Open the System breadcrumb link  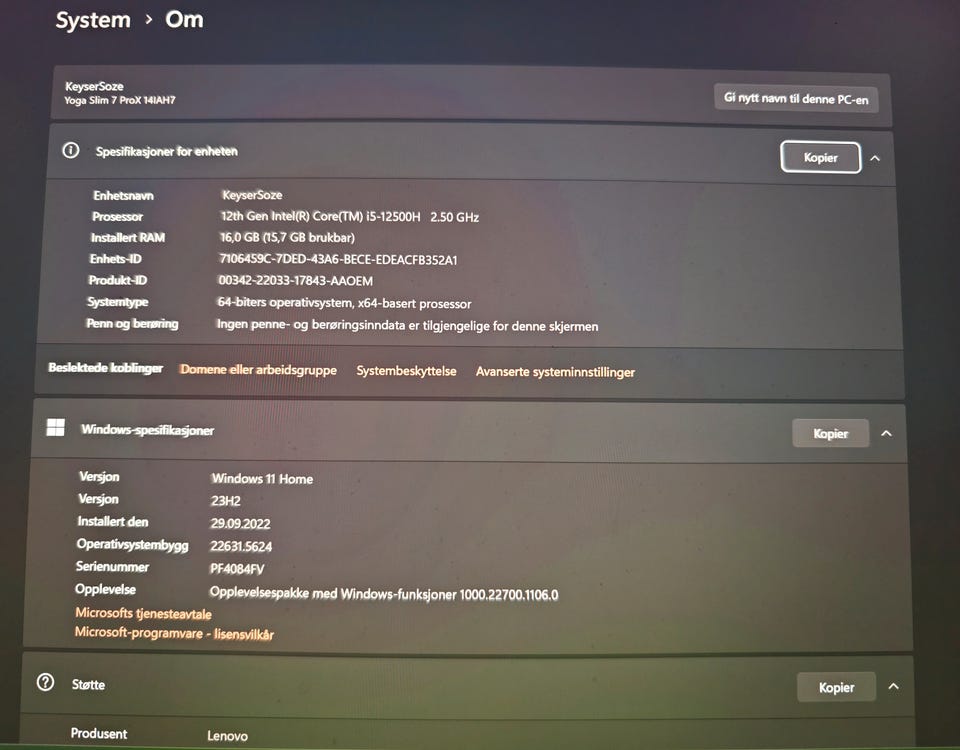pos(93,20)
